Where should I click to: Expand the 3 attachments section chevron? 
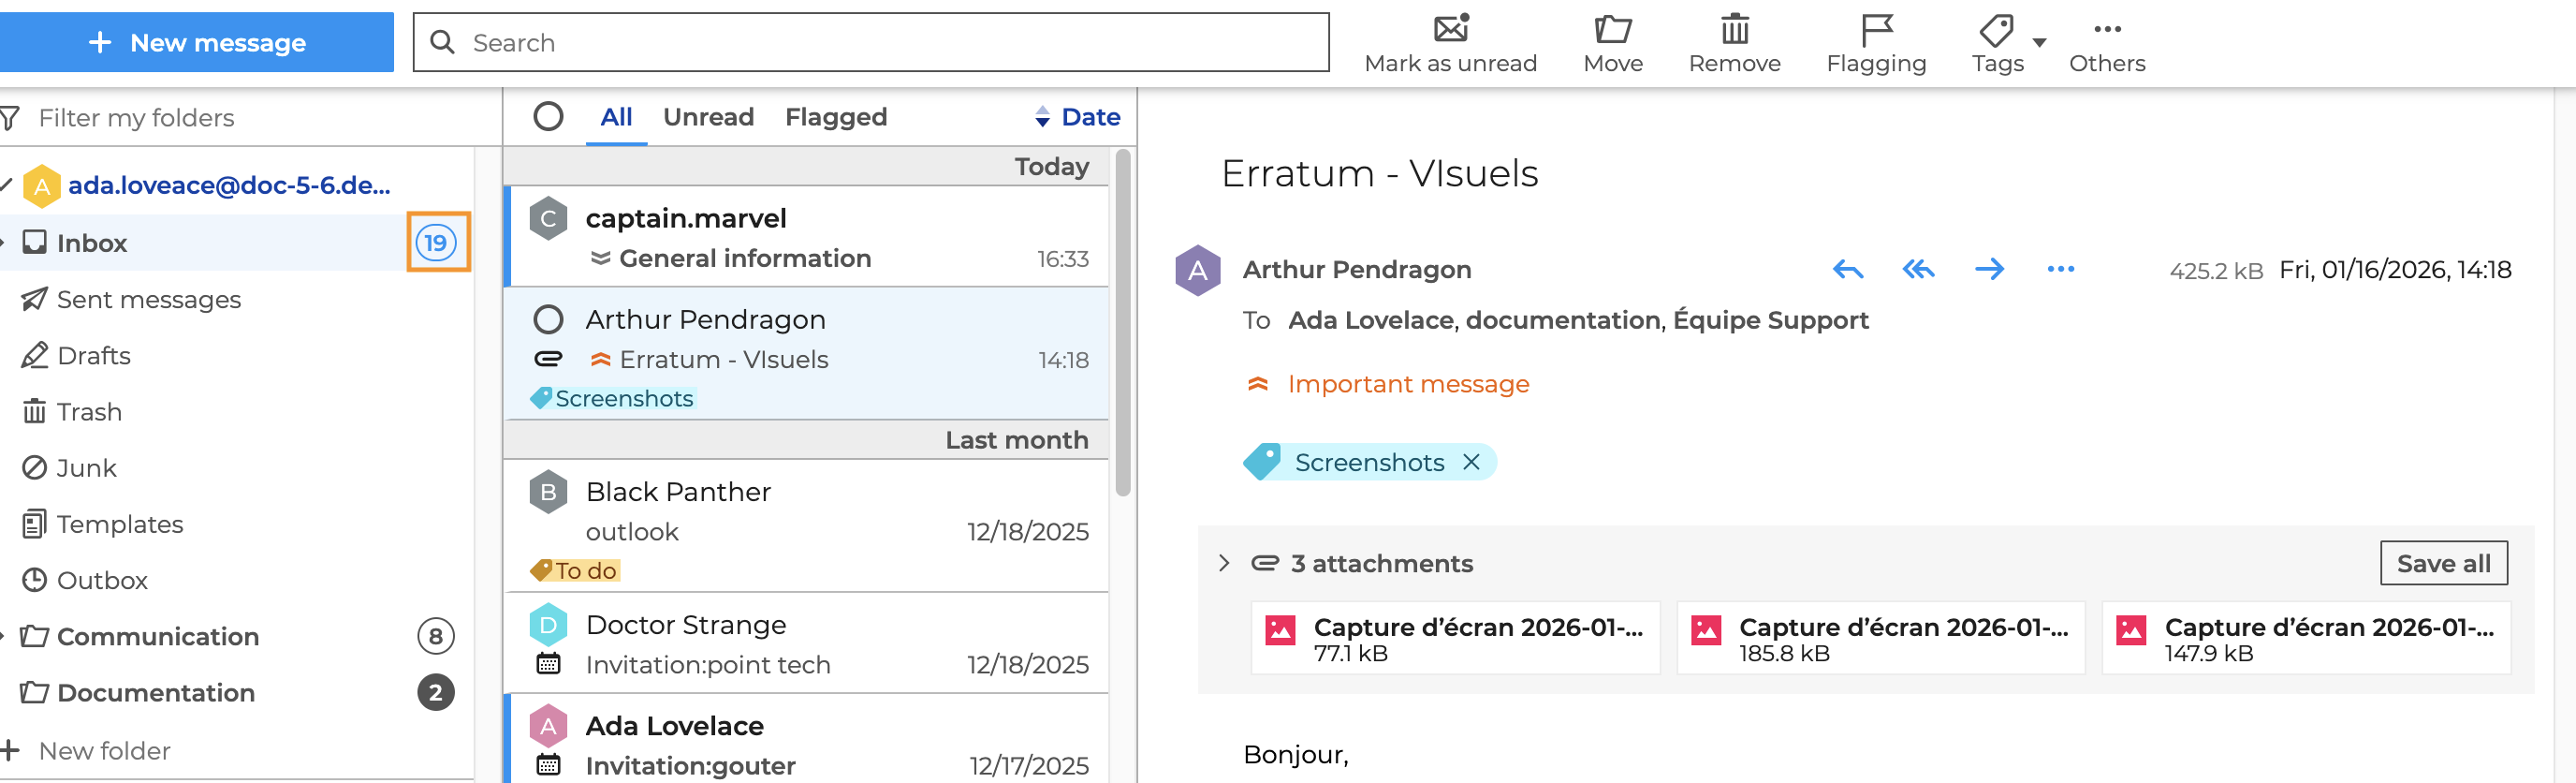(1224, 563)
